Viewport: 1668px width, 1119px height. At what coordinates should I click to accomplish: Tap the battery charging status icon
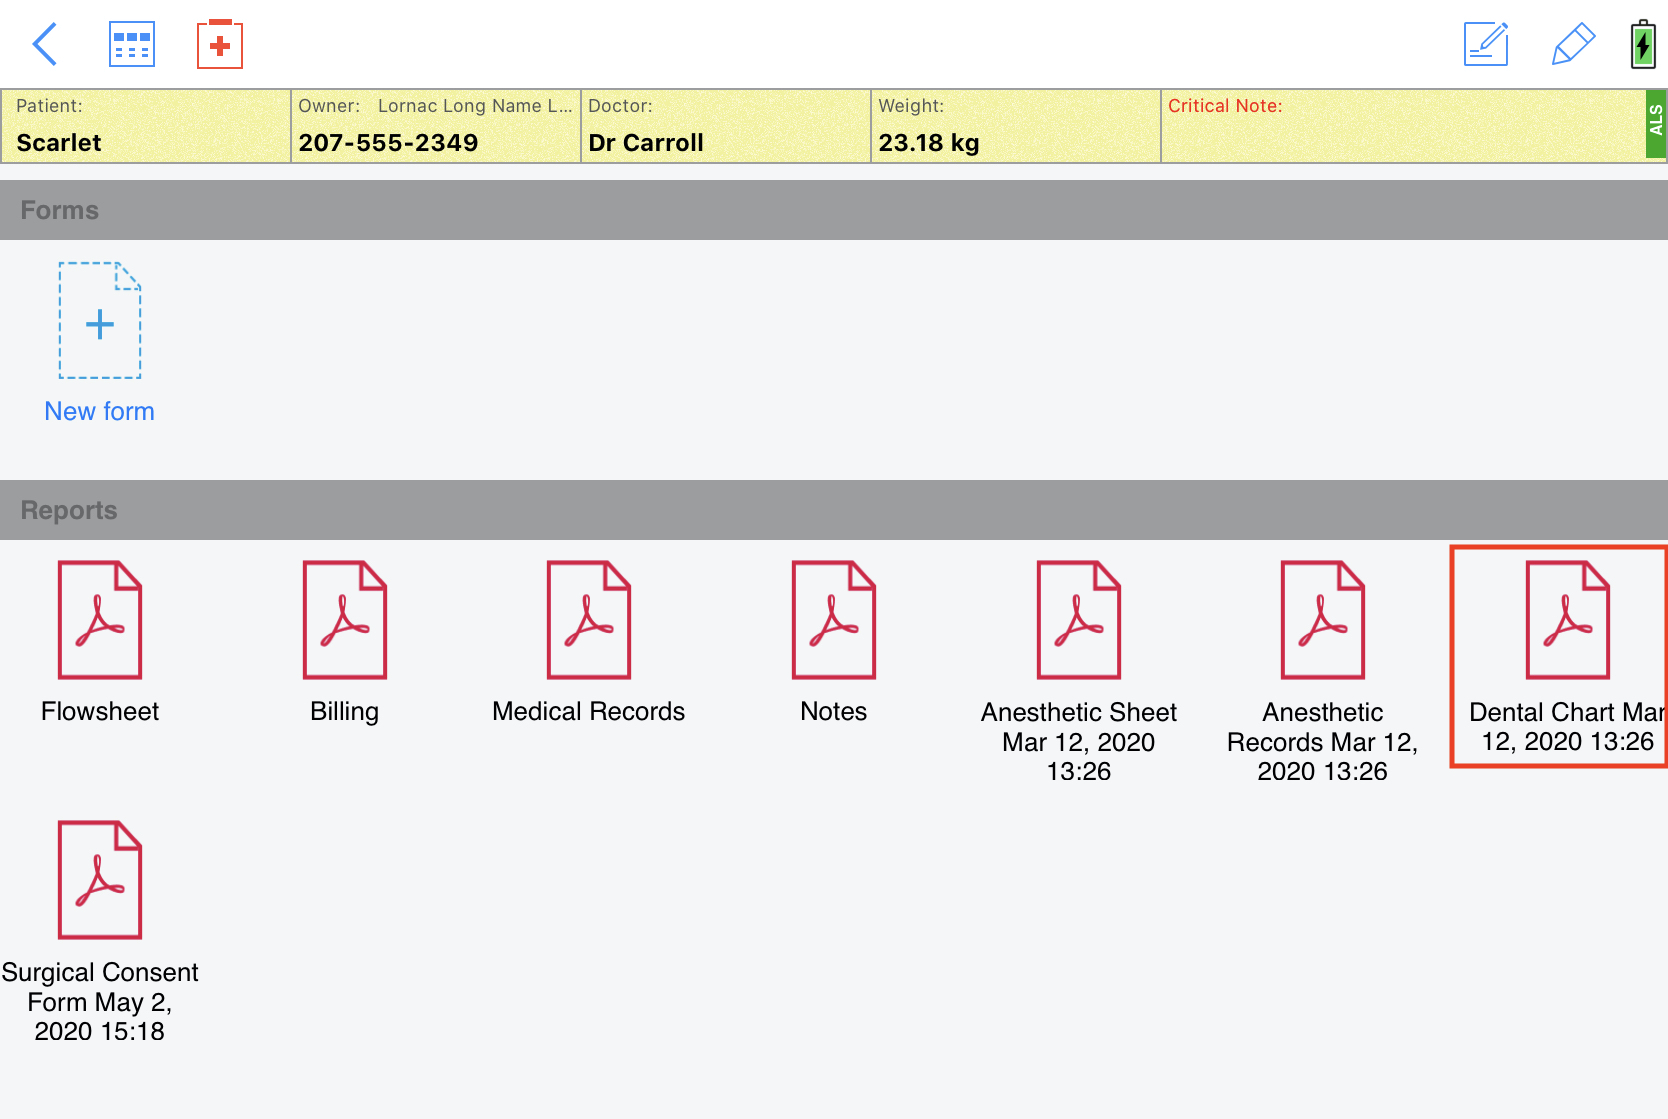[x=1642, y=45]
